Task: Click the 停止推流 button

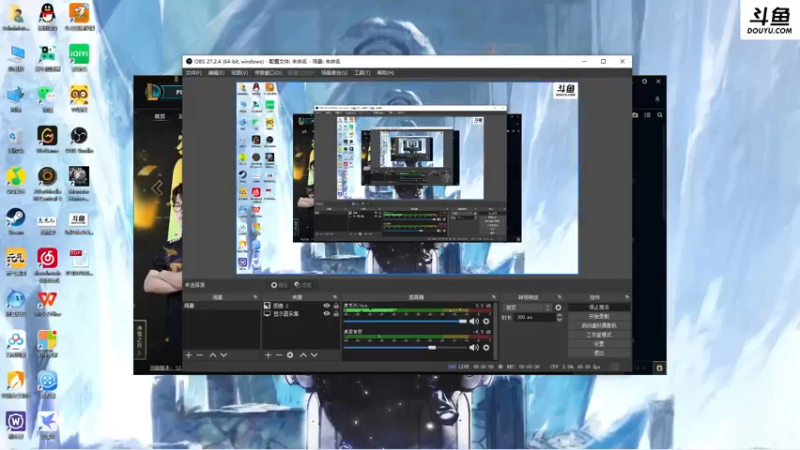Action: coord(599,308)
